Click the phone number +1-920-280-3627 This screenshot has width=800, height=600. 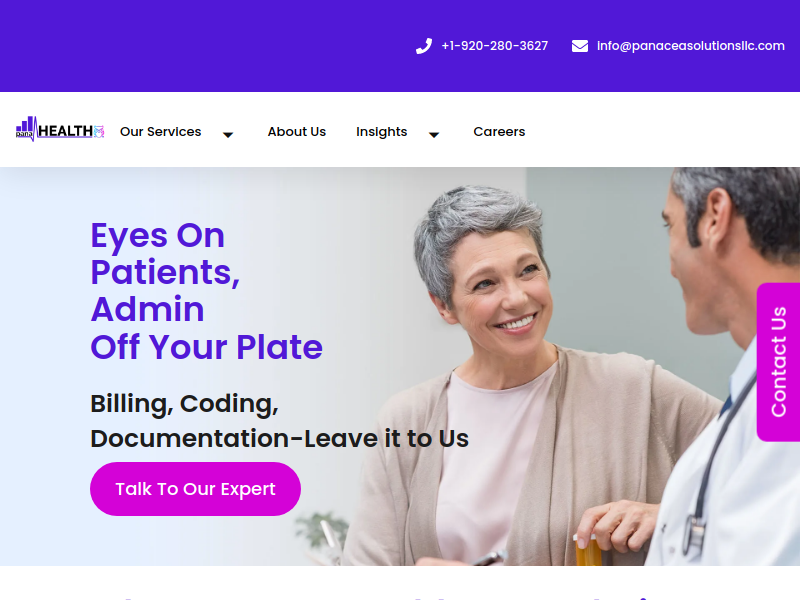(494, 46)
